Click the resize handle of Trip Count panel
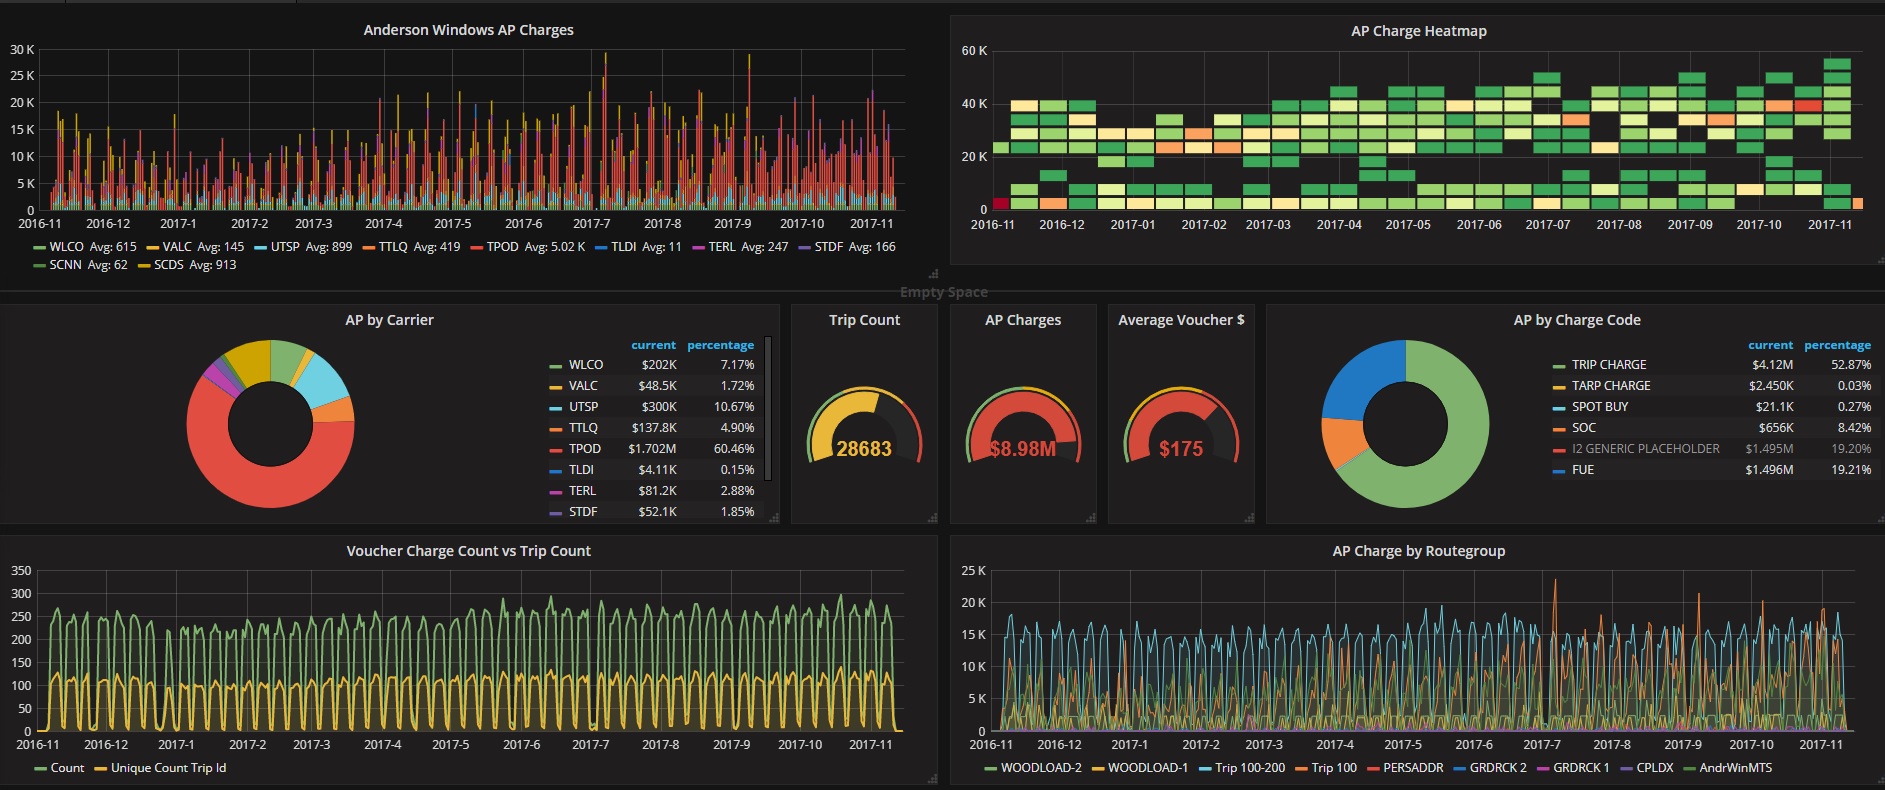 (x=933, y=518)
